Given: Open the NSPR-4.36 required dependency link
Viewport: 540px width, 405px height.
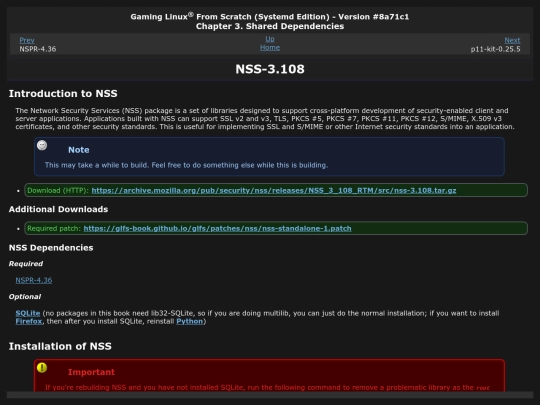Looking at the screenshot, I should point(34,280).
